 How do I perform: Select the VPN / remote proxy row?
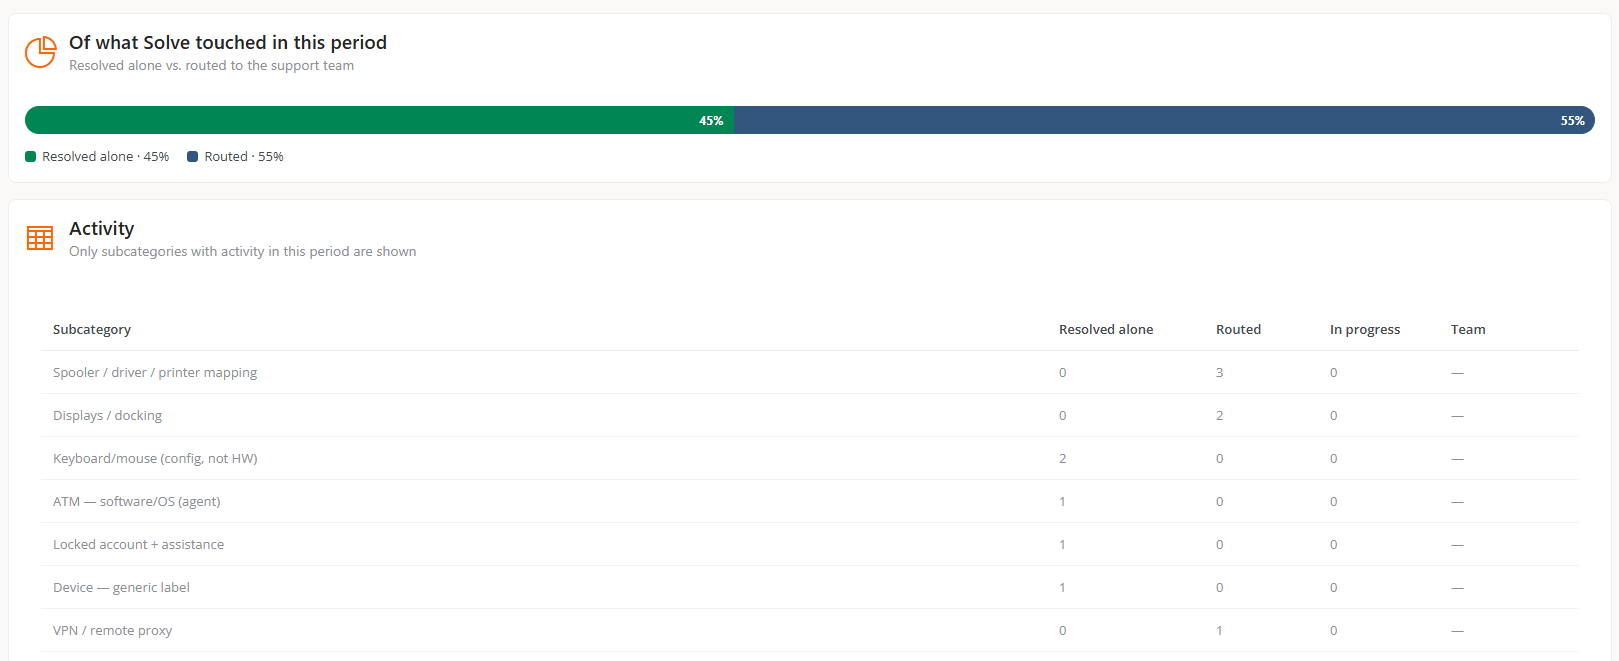810,630
